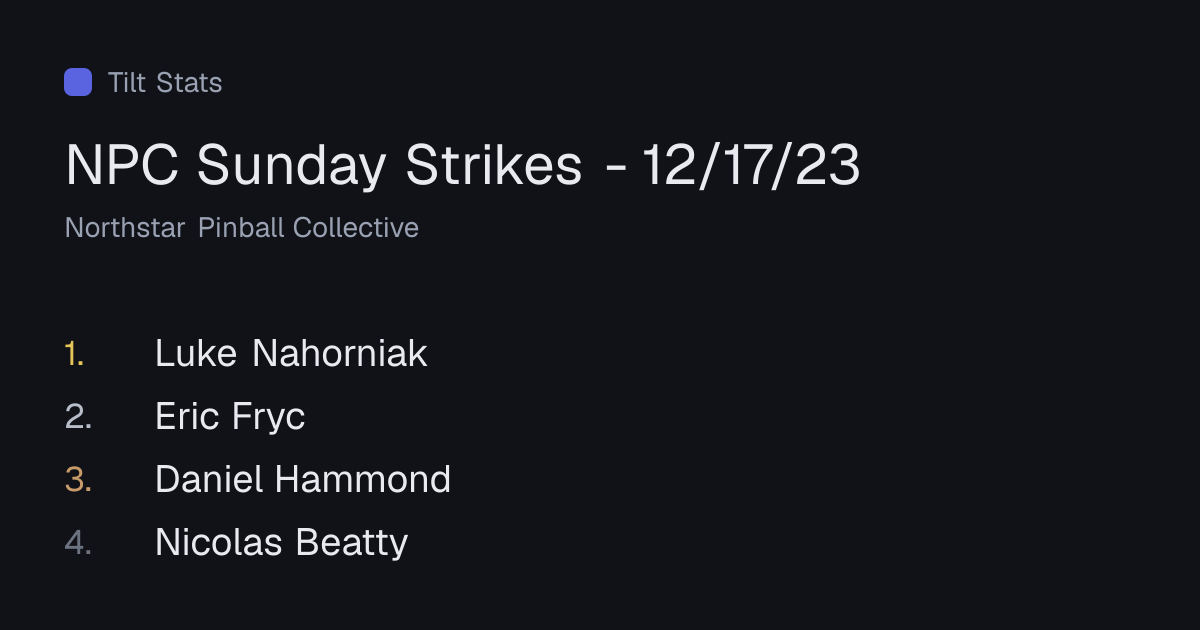The height and width of the screenshot is (630, 1200).
Task: Click the surname Beatty
Action: 352,543
